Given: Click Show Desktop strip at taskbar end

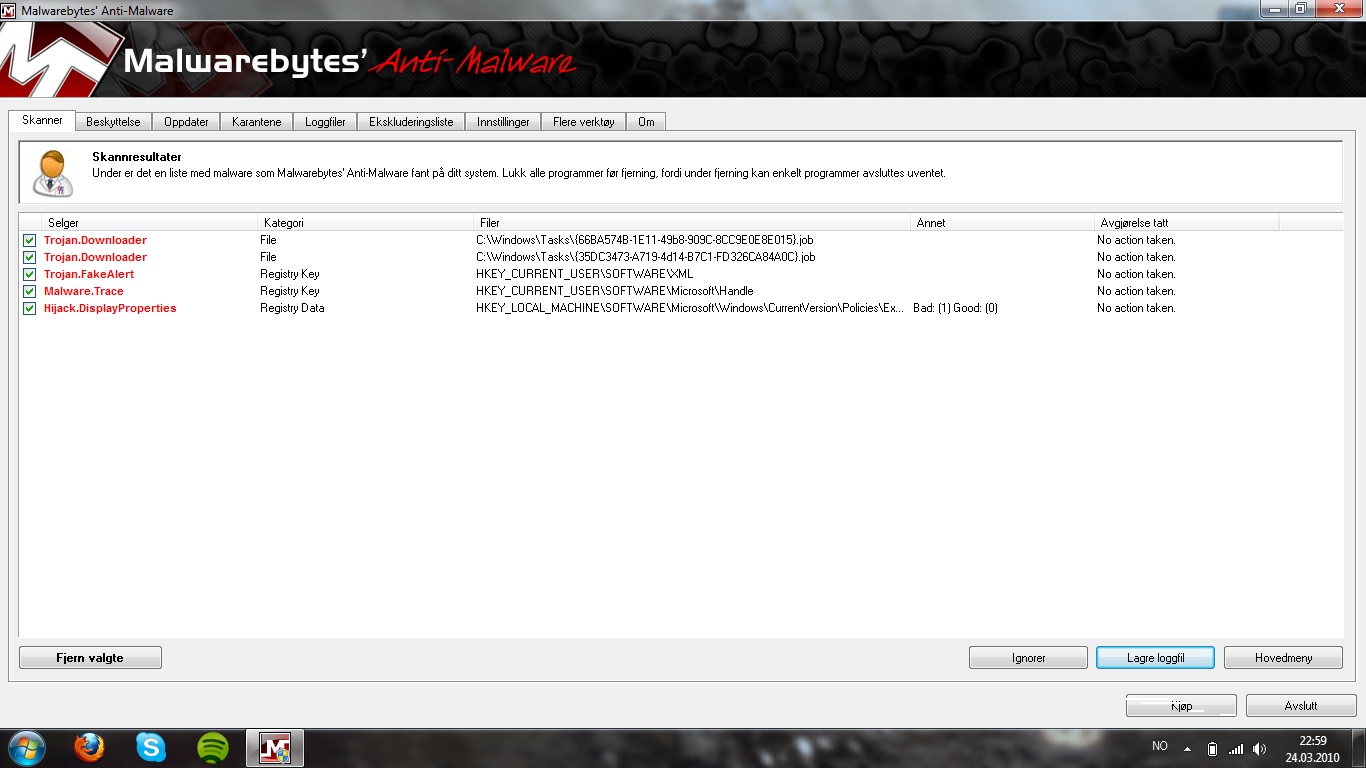Looking at the screenshot, I should (1359, 748).
